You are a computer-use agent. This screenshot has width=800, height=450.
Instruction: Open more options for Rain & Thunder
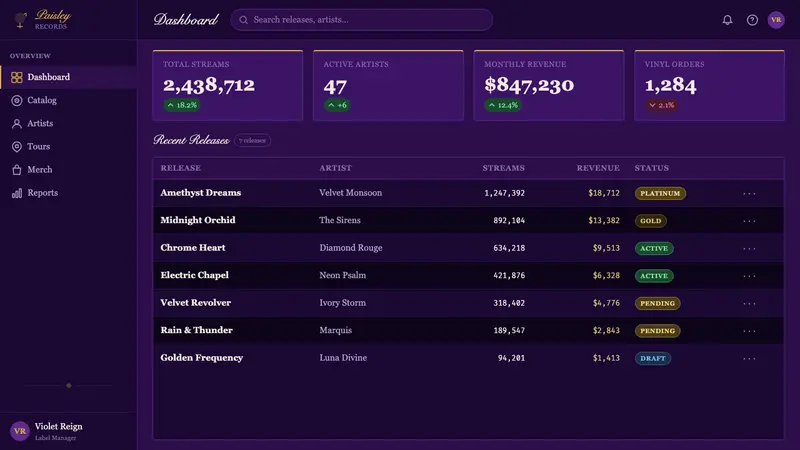coord(749,331)
